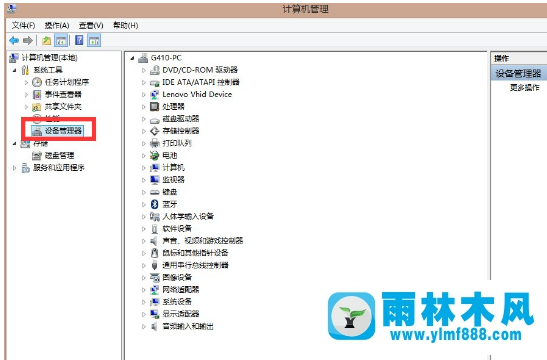Screen dimensions: 547x360
Task: Click 更多操作 in the actions pane
Action: tap(524, 88)
